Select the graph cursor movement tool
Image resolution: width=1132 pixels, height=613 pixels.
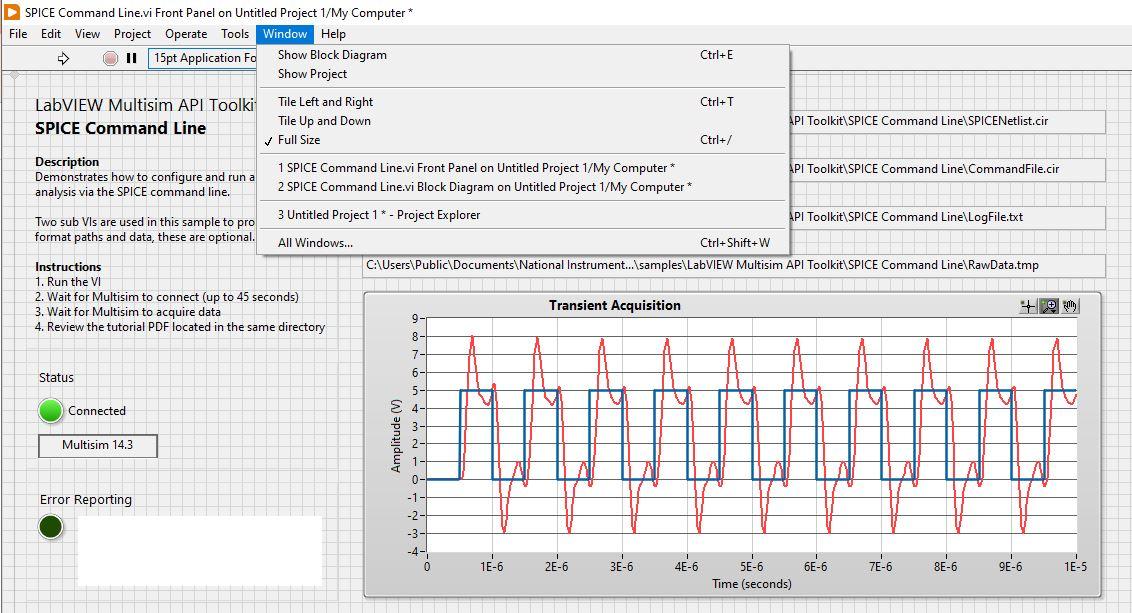click(1028, 306)
